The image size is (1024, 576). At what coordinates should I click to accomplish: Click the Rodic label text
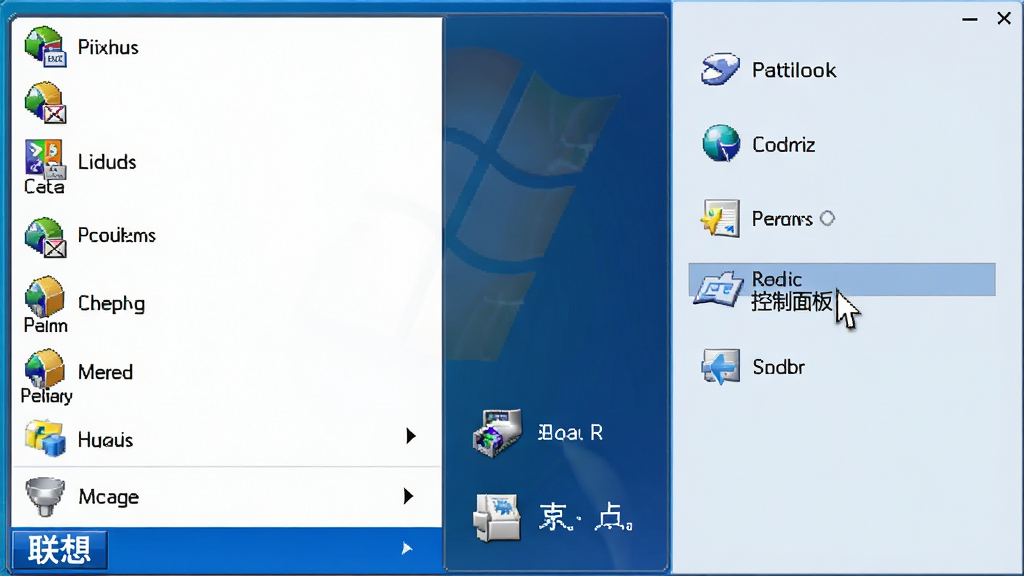(x=776, y=280)
